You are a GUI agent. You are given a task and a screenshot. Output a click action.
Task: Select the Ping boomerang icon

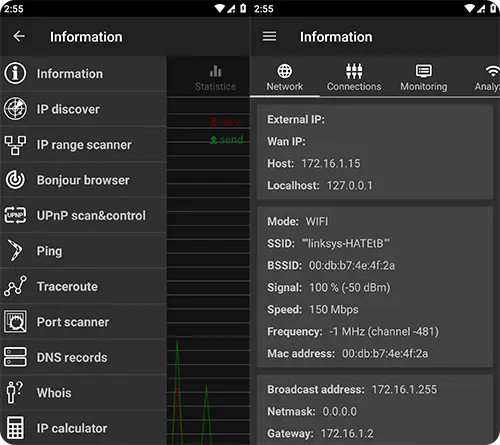[15, 251]
